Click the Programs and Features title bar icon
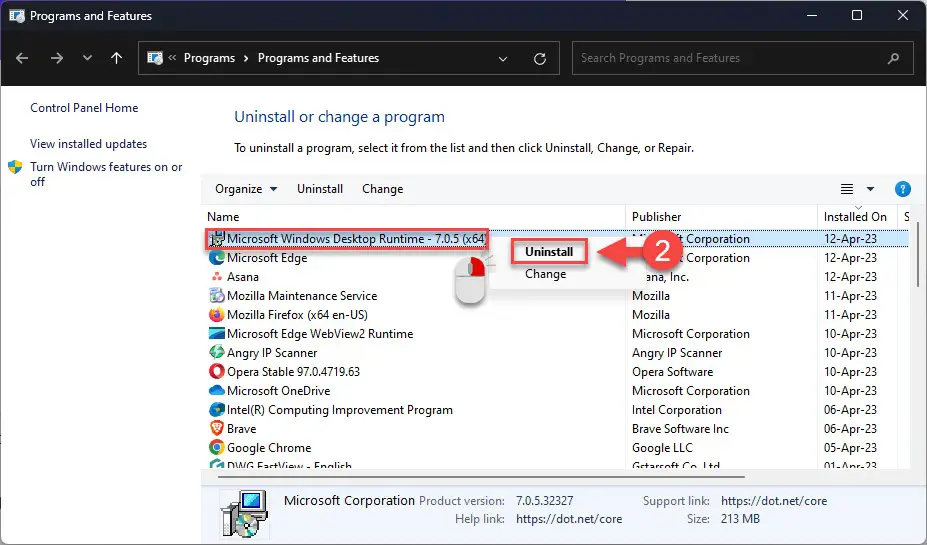The width and height of the screenshot is (927, 545). (17, 16)
